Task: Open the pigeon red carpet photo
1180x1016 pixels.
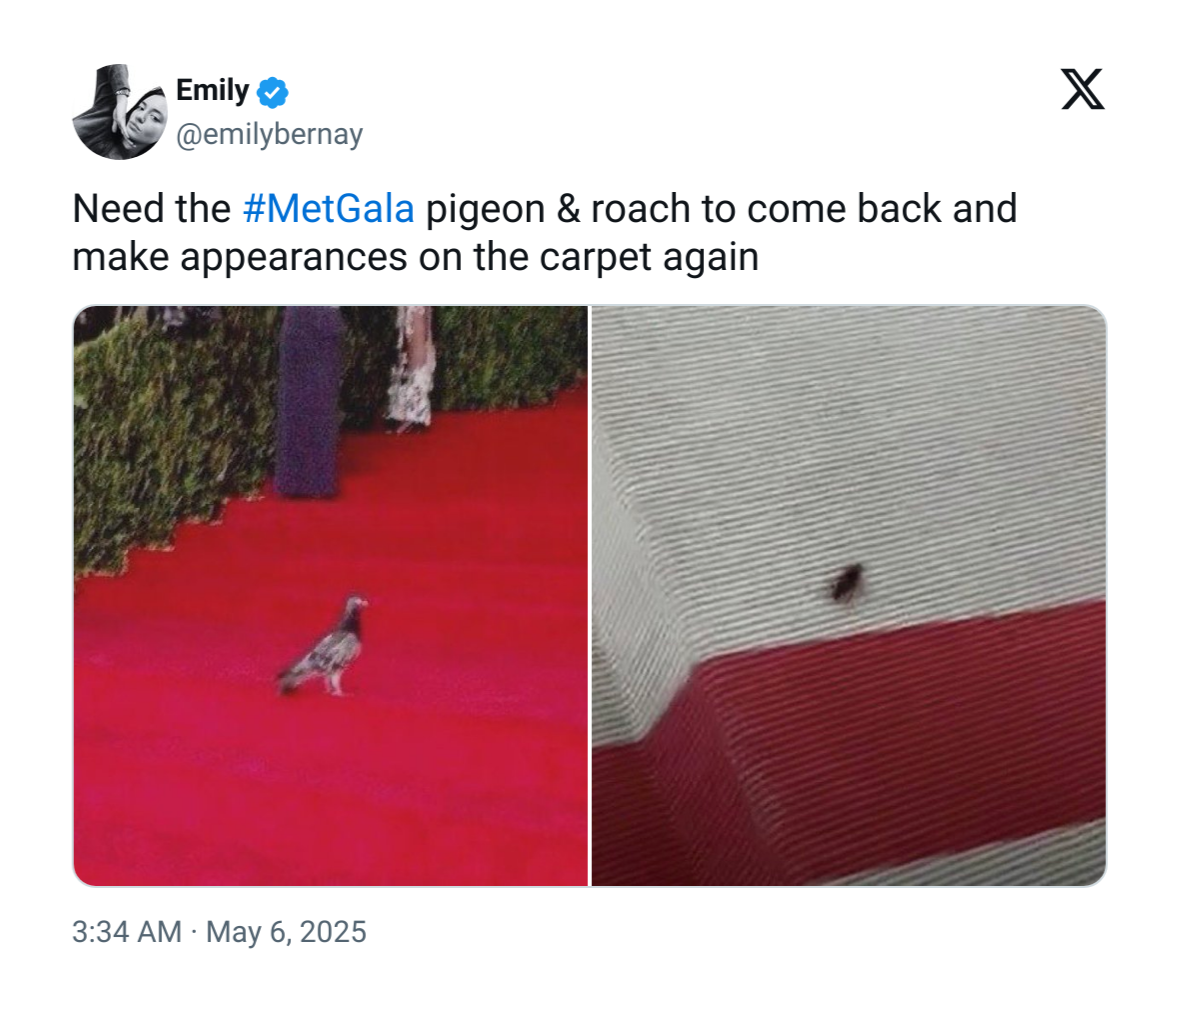Action: [x=330, y=595]
